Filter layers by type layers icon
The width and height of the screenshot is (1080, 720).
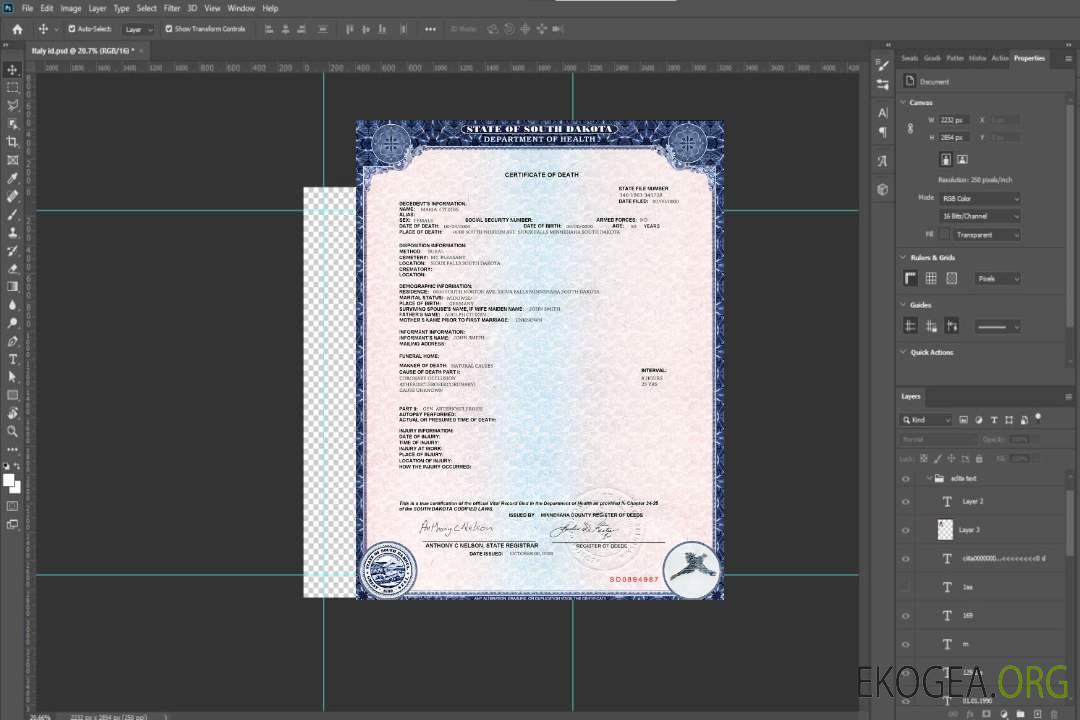point(994,420)
